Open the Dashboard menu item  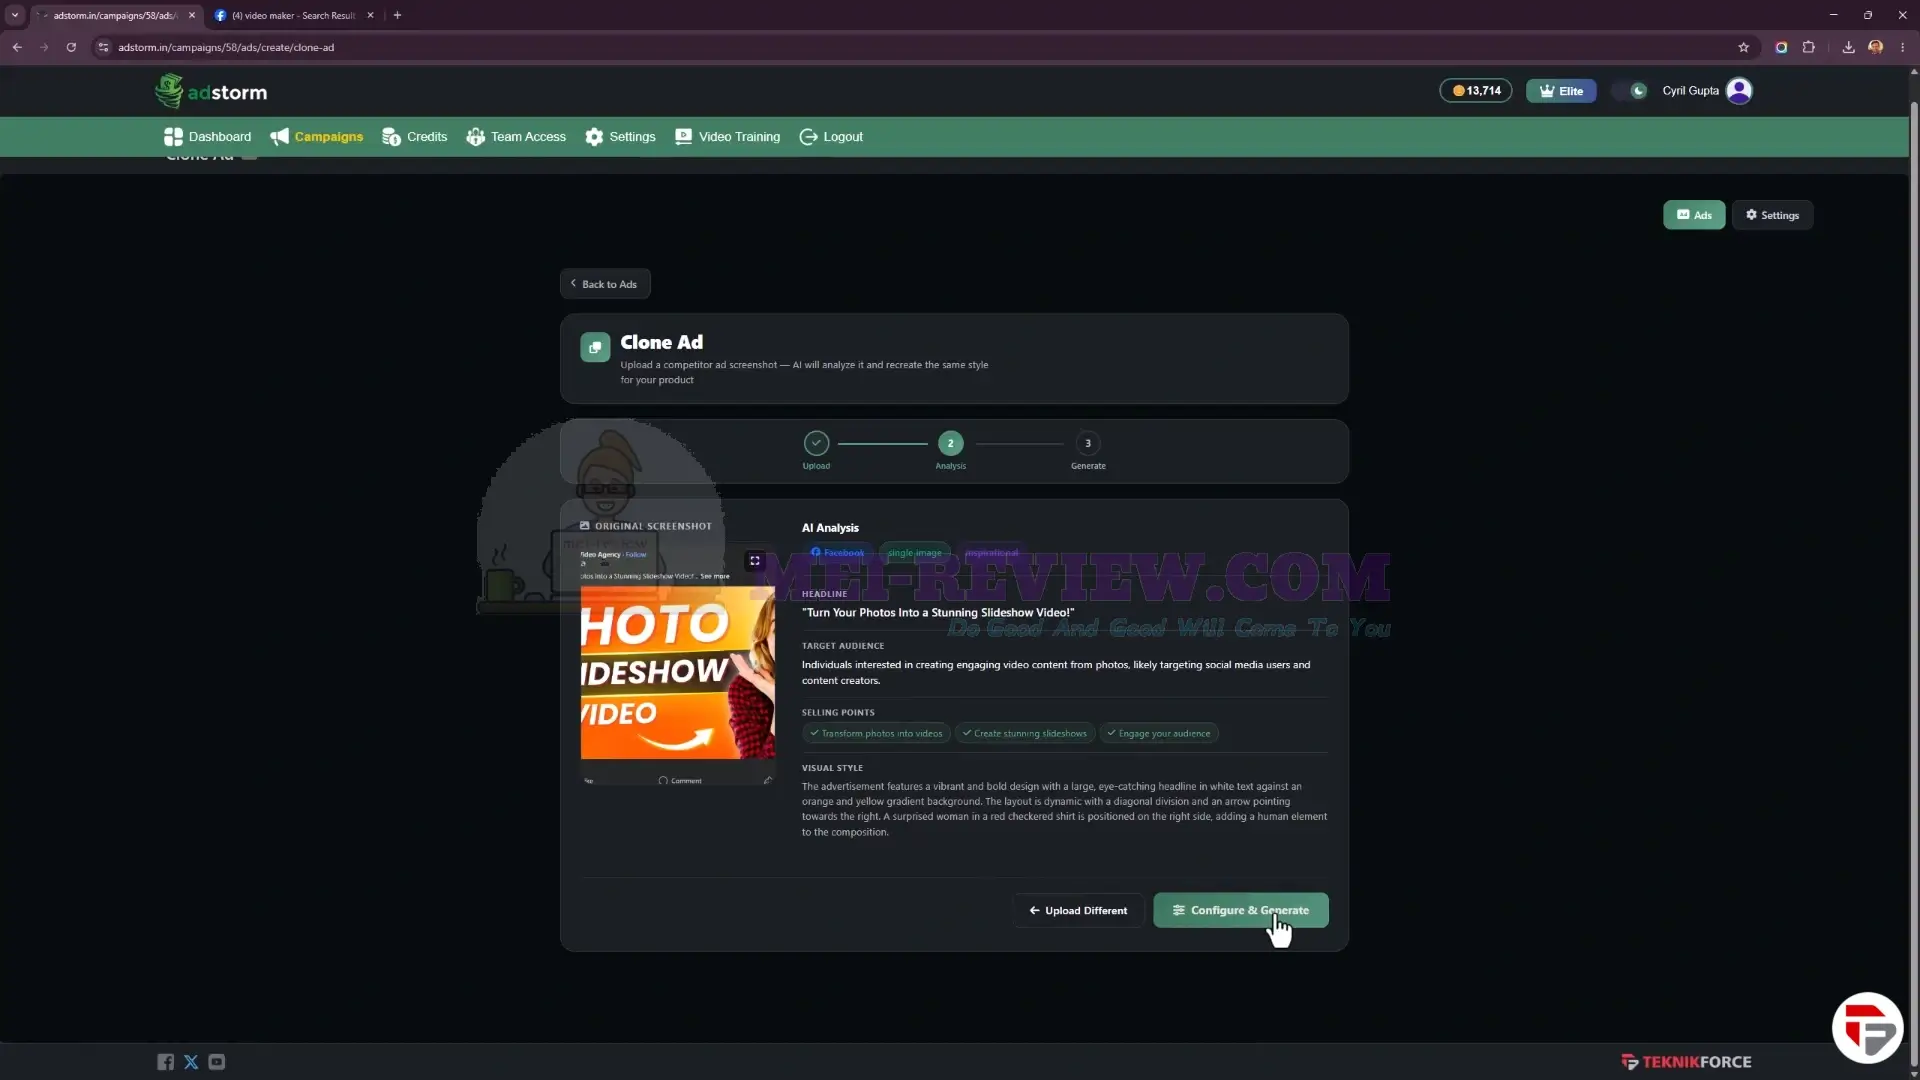pyautogui.click(x=208, y=137)
